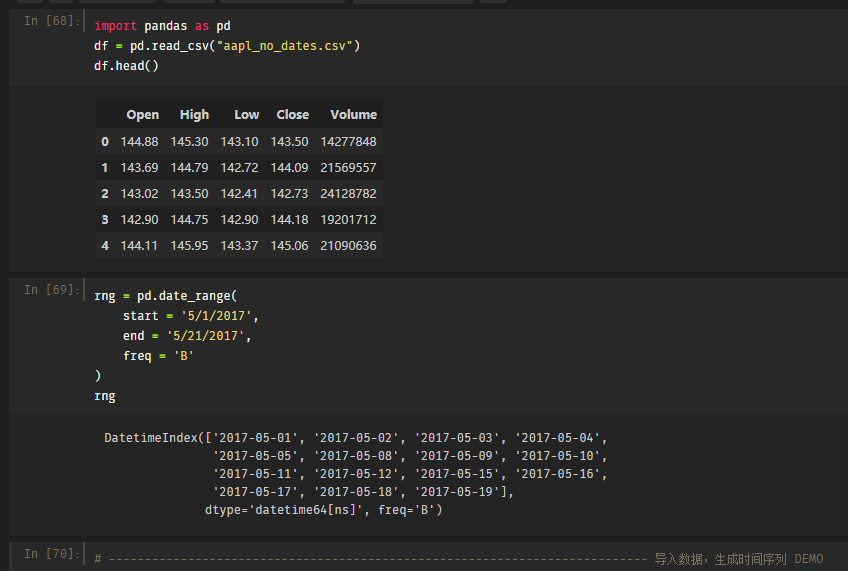Screen dimensions: 848x571
Task: Click row index 4 in the table
Action: pos(105,245)
